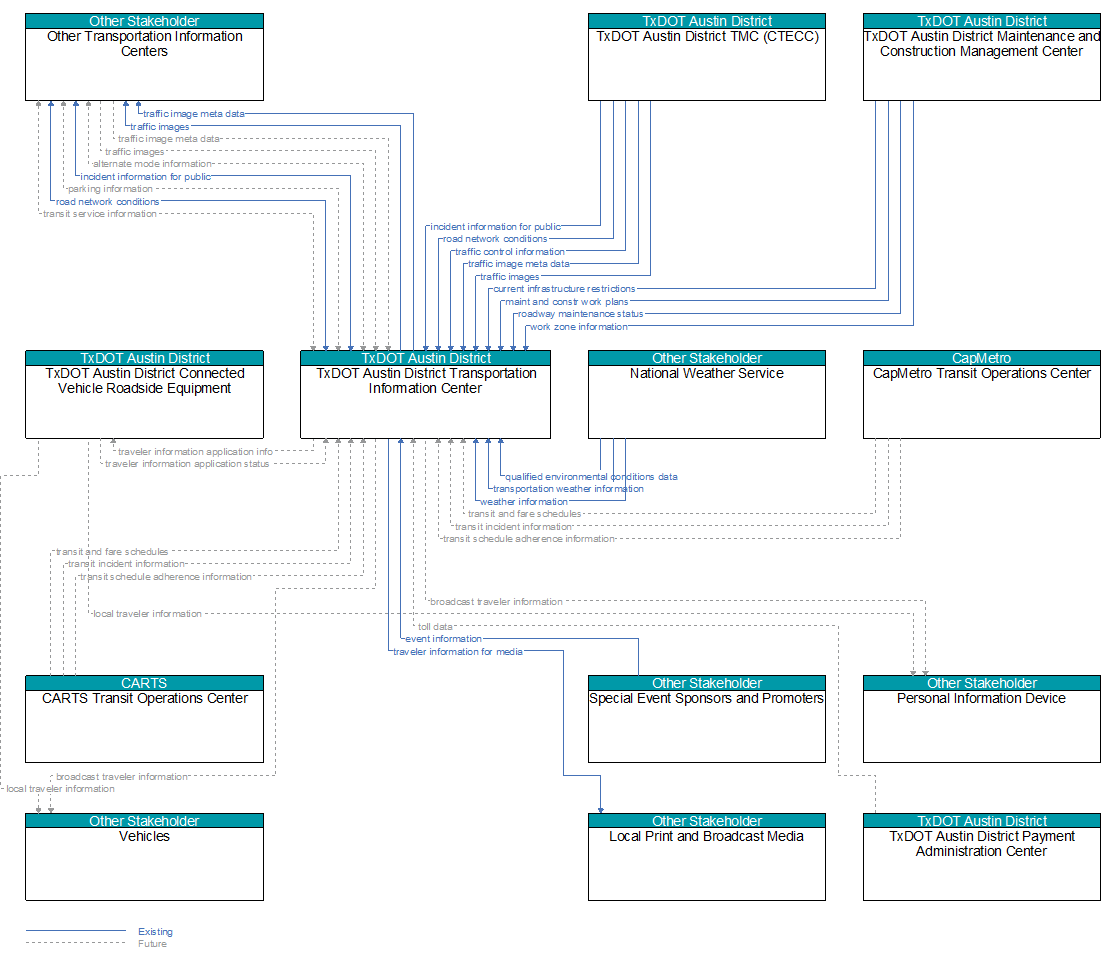1111x962 pixels.
Task: Select 'road network conditions' label below Other Transportation Centers
Action: pyautogui.click(x=108, y=202)
